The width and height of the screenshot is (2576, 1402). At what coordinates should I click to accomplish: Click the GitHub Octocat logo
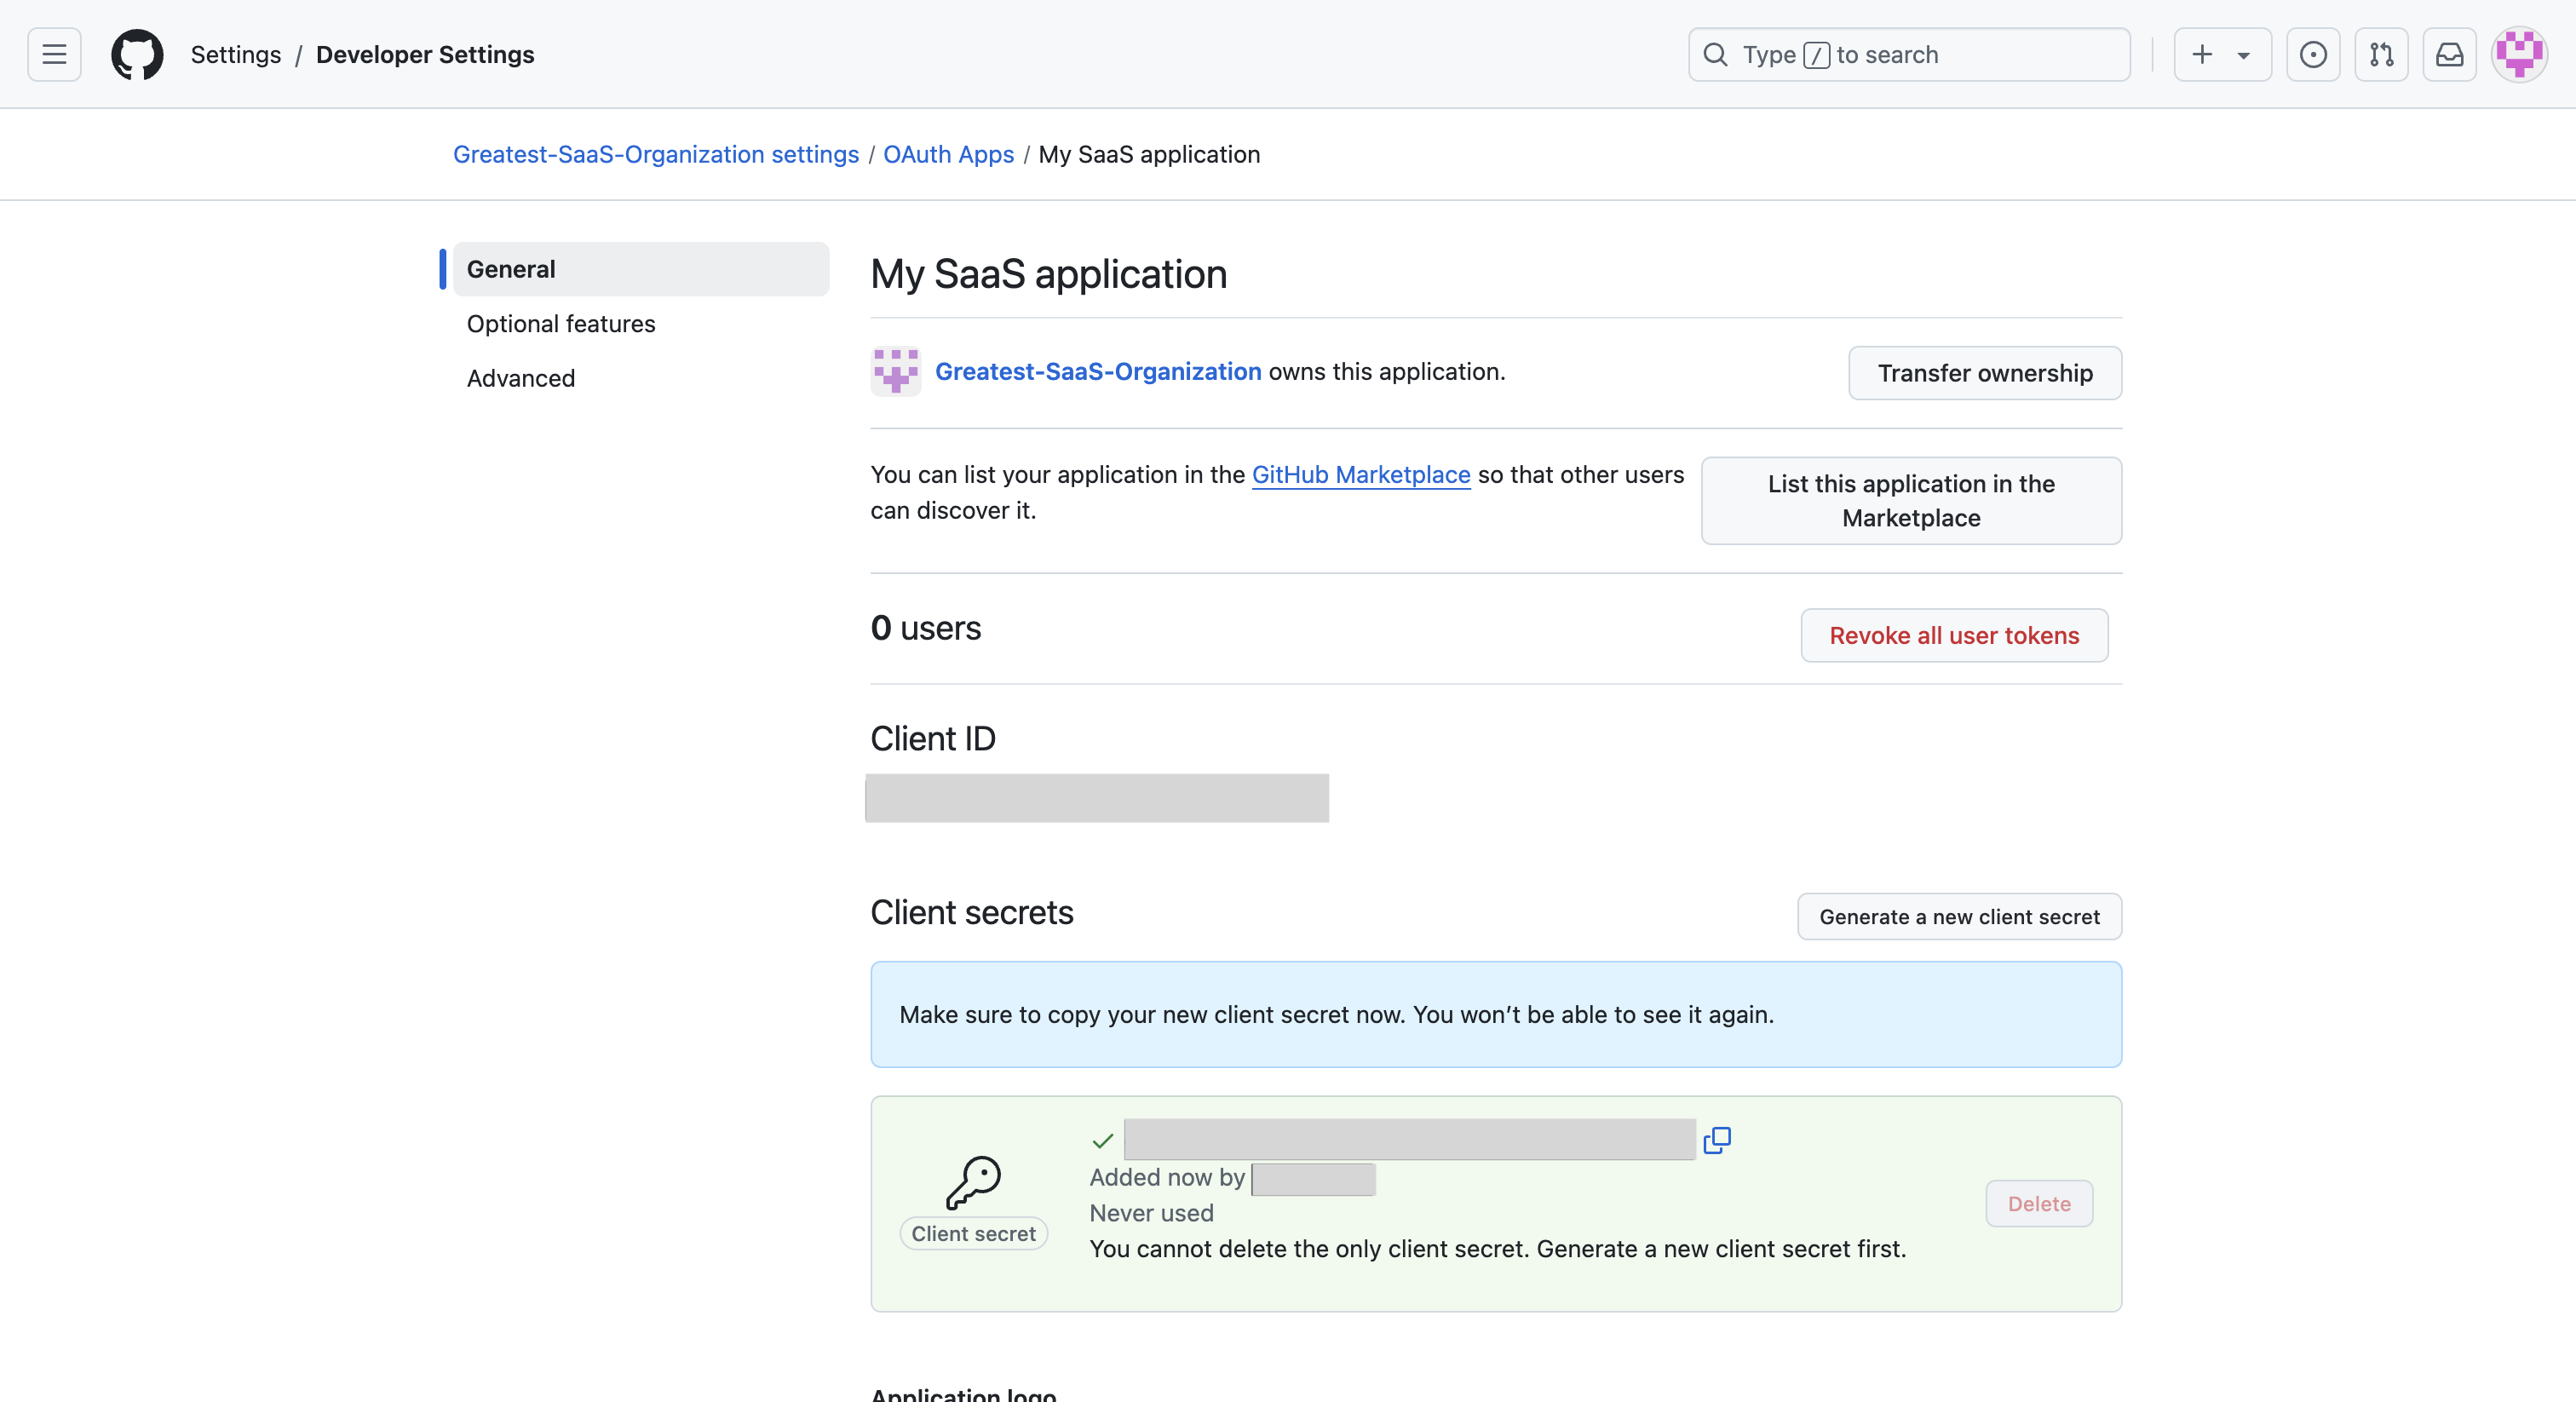[137, 54]
